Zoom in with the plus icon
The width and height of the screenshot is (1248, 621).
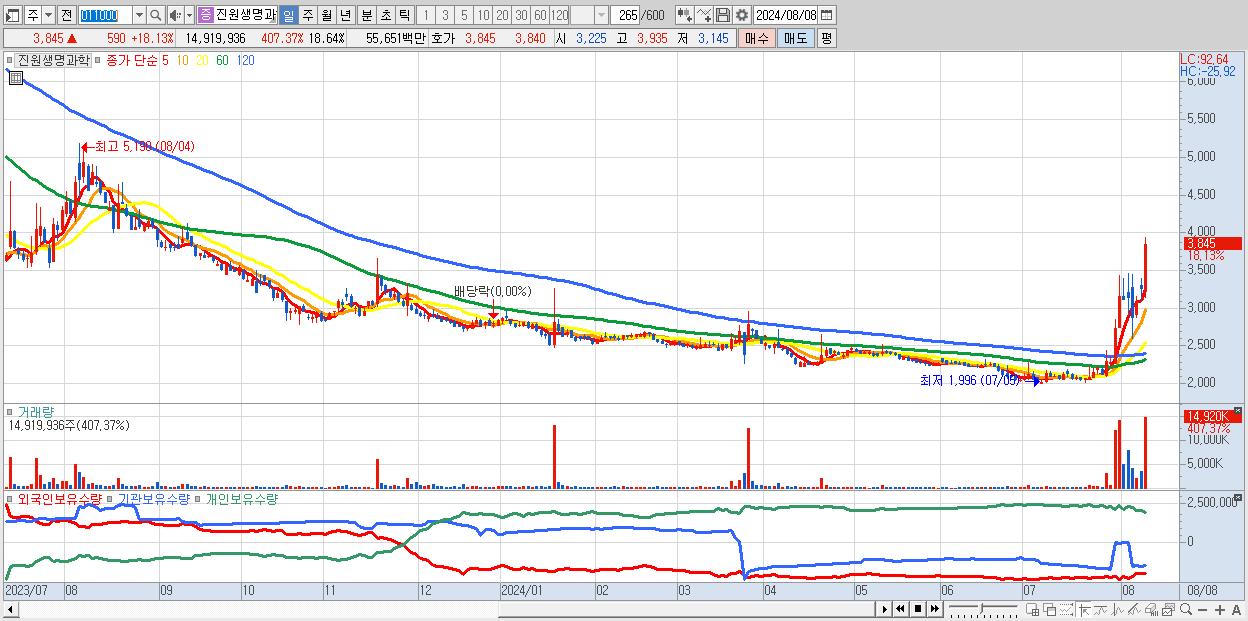[1220, 609]
